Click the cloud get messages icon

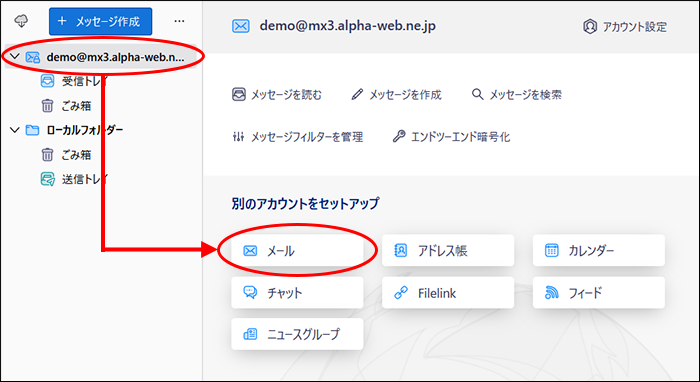(21, 21)
